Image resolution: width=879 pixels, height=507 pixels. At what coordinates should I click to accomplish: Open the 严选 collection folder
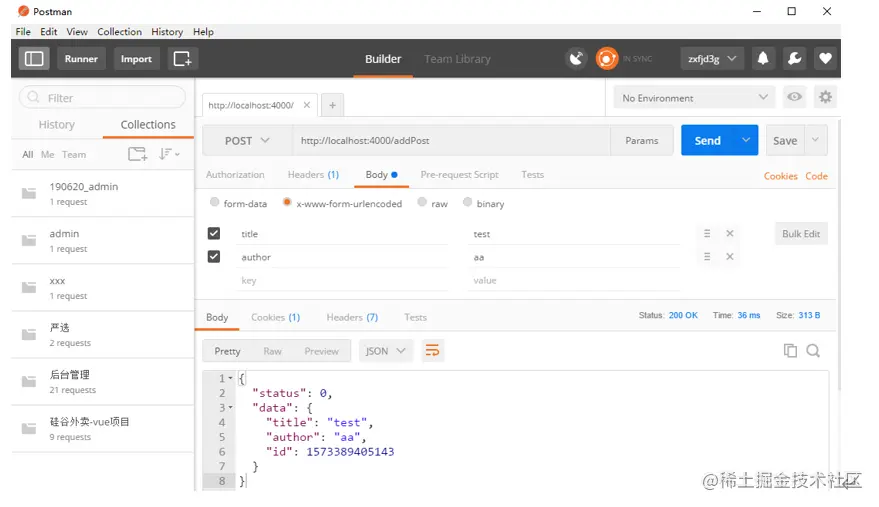(103, 334)
